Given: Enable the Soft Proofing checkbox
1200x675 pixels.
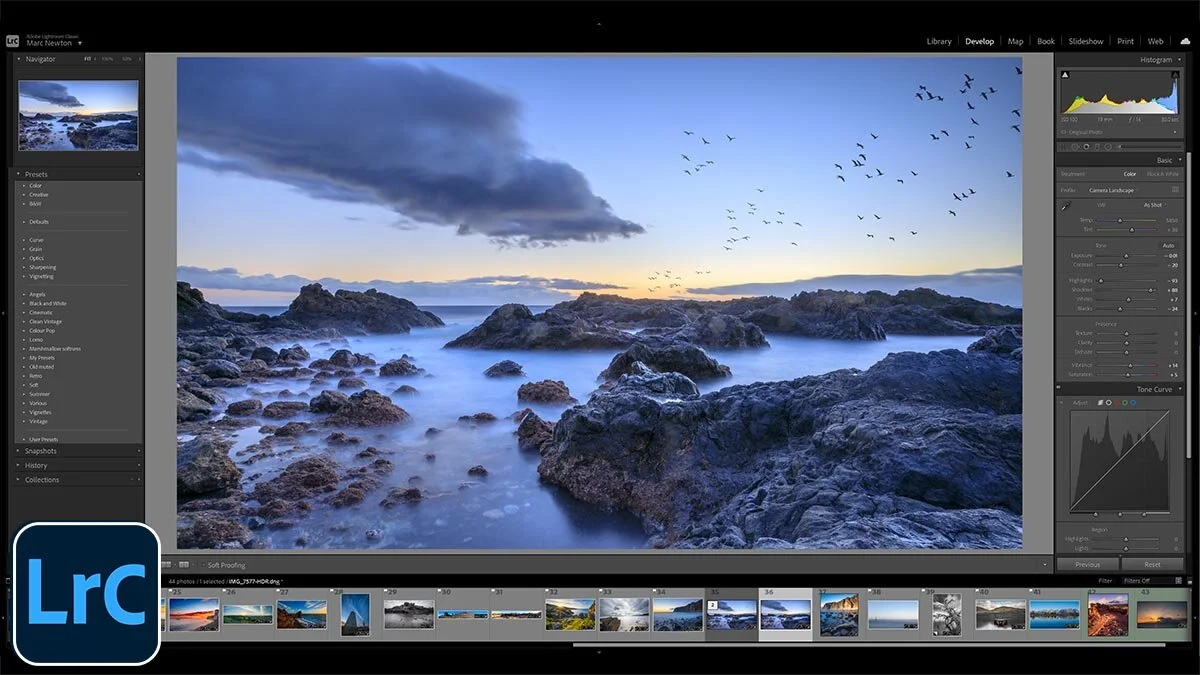Looking at the screenshot, I should (204, 563).
